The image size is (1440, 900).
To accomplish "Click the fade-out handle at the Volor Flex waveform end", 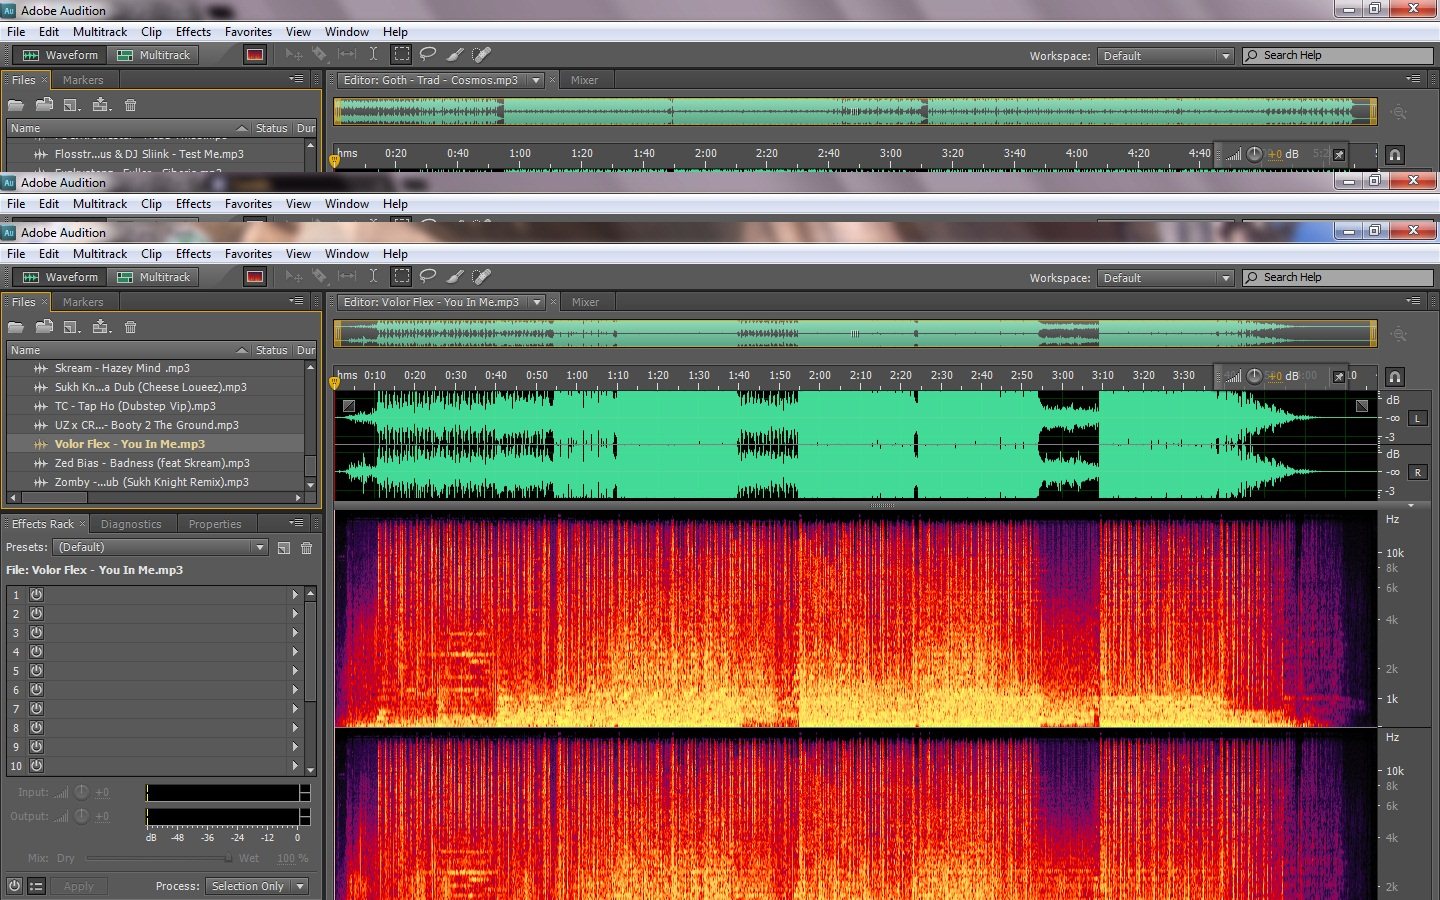I will pyautogui.click(x=1362, y=406).
